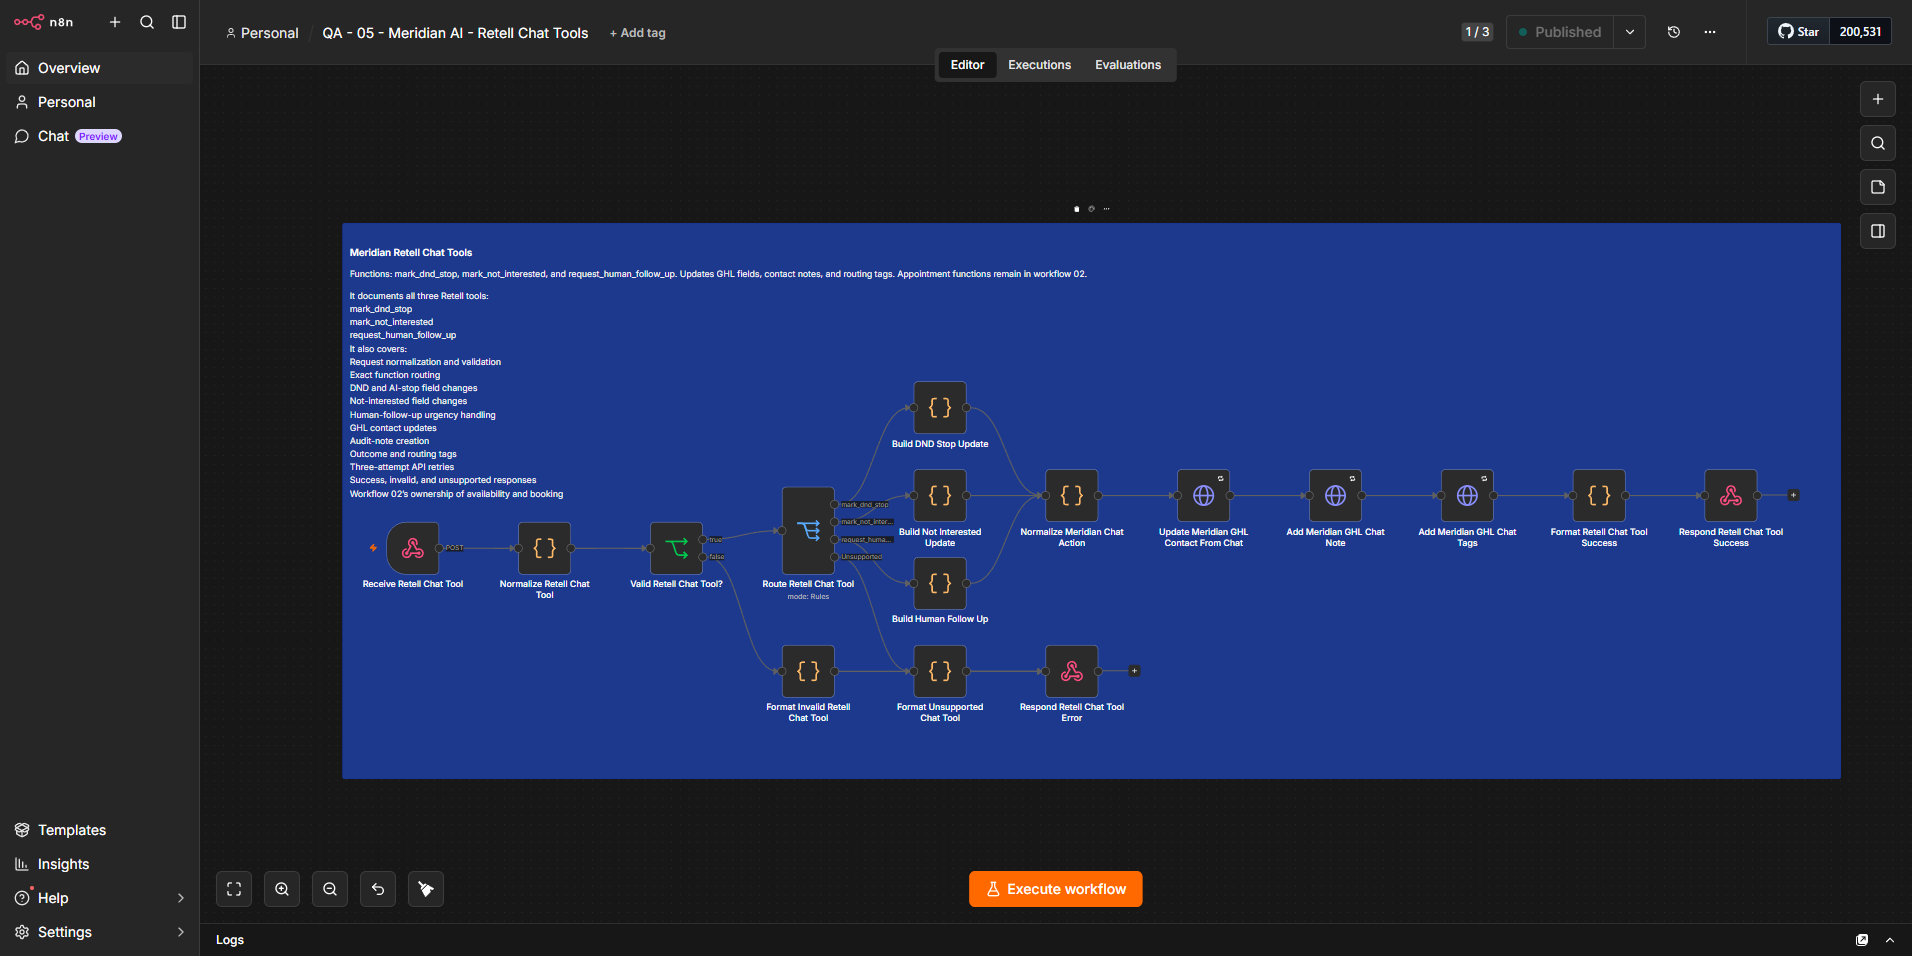Open the Logs panel
The height and width of the screenshot is (956, 1912).
(230, 940)
